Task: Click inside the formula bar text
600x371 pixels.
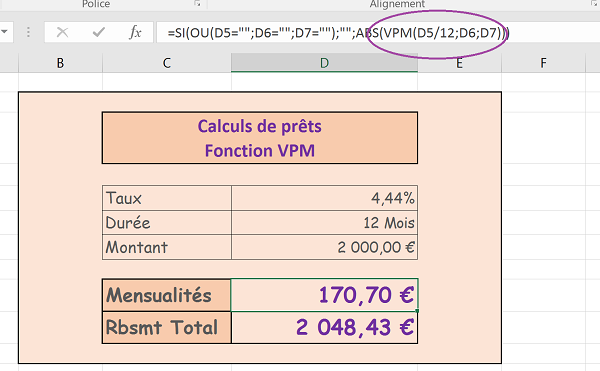Action: [x=339, y=33]
